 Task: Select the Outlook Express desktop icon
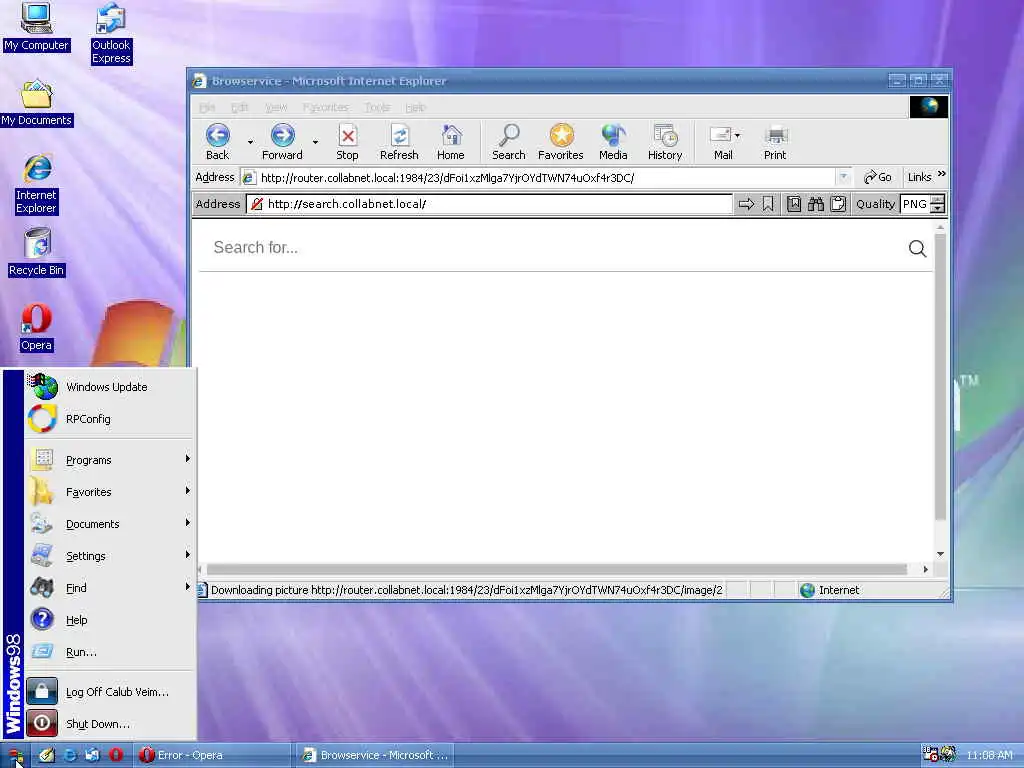(111, 34)
